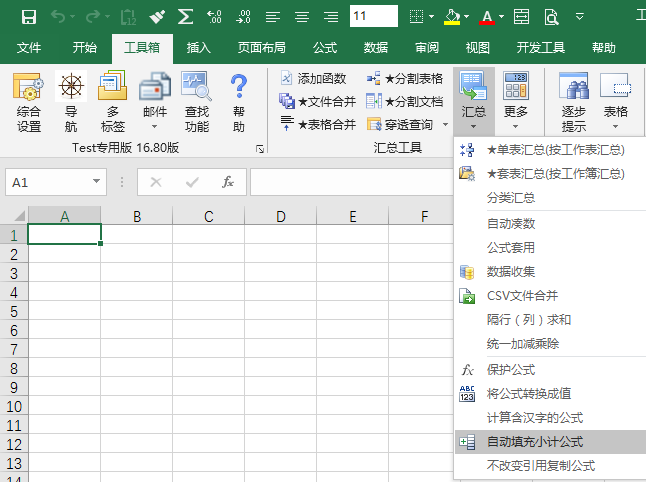Expand the 穿透查询 dropdown
Viewport: 646px width, 482px height.
[445, 125]
